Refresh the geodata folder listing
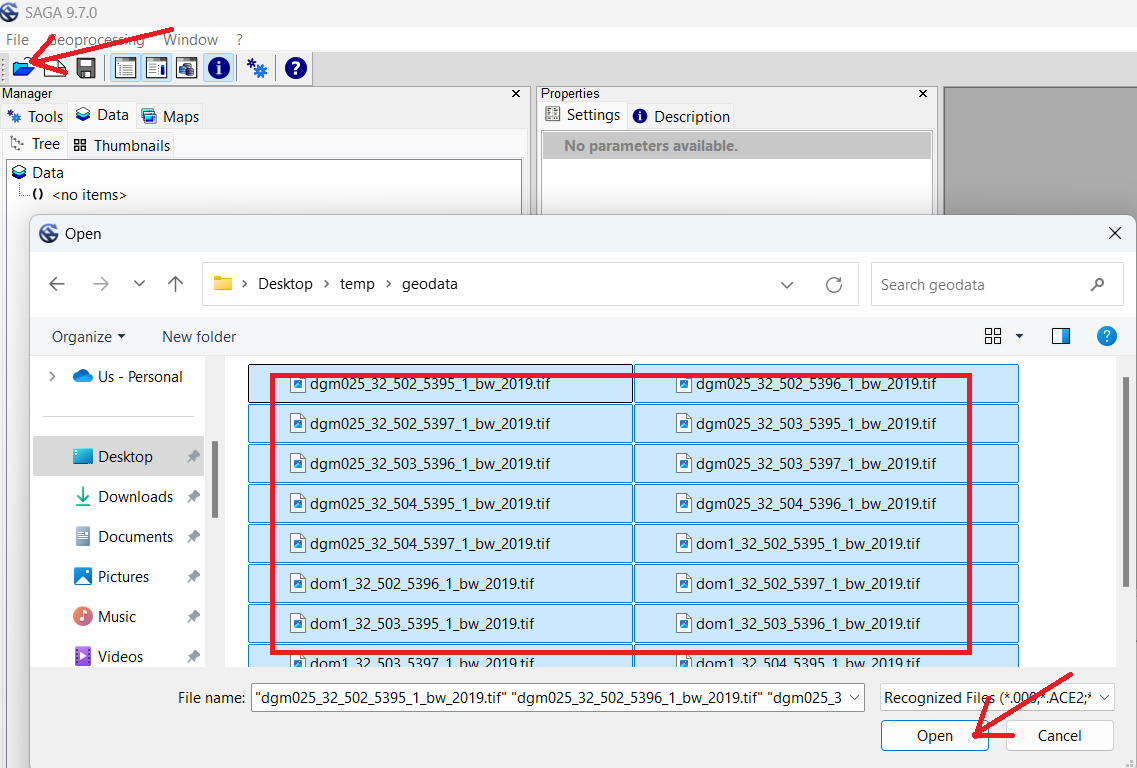 coord(833,285)
